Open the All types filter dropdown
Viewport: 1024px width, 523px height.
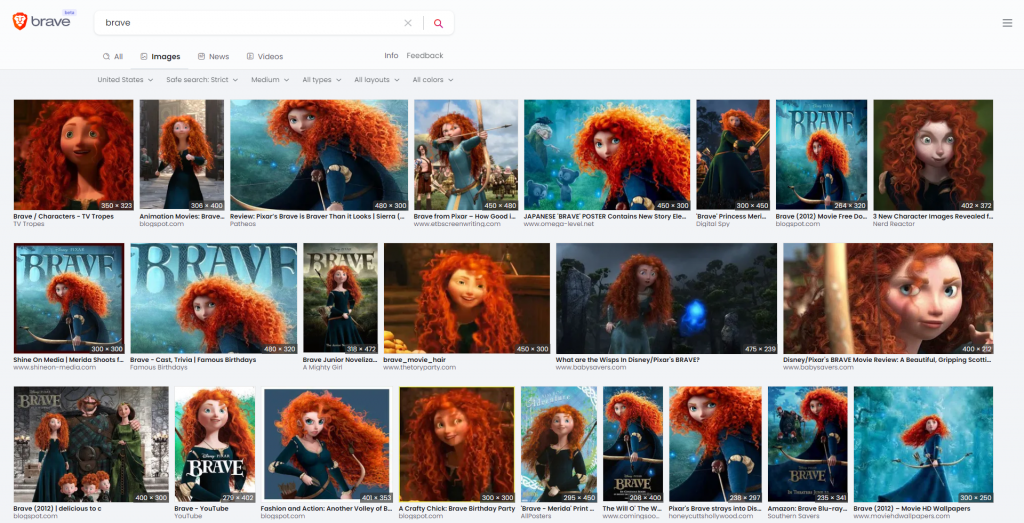(x=321, y=80)
